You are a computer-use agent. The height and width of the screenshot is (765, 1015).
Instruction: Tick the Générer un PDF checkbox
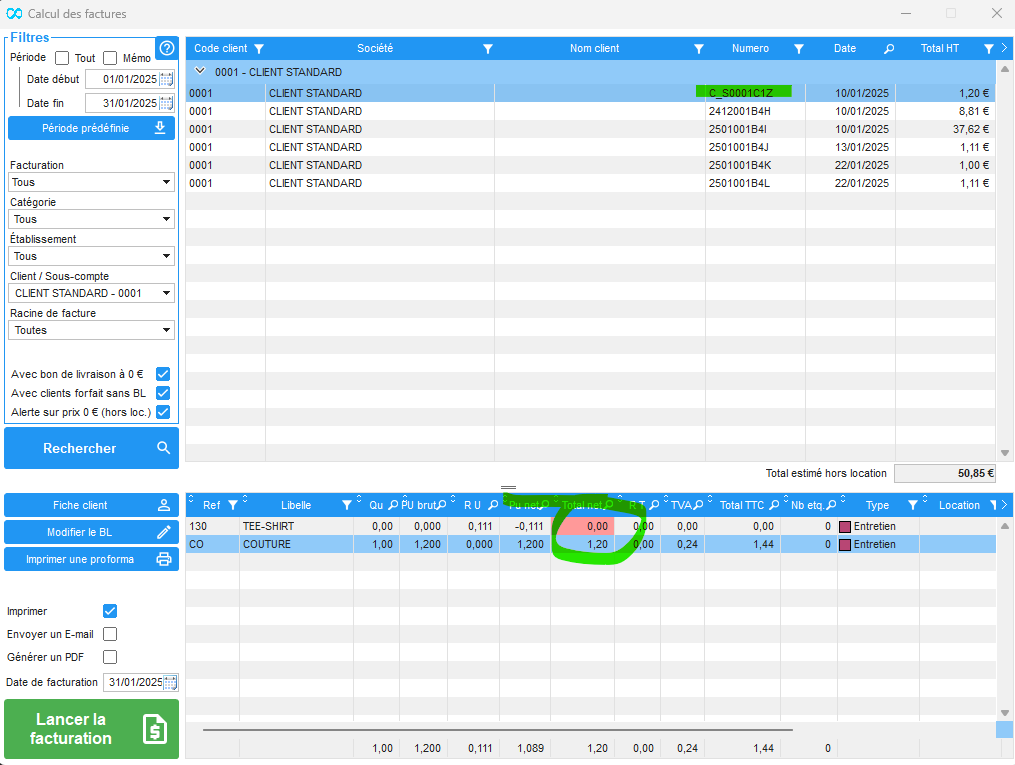pyautogui.click(x=110, y=657)
